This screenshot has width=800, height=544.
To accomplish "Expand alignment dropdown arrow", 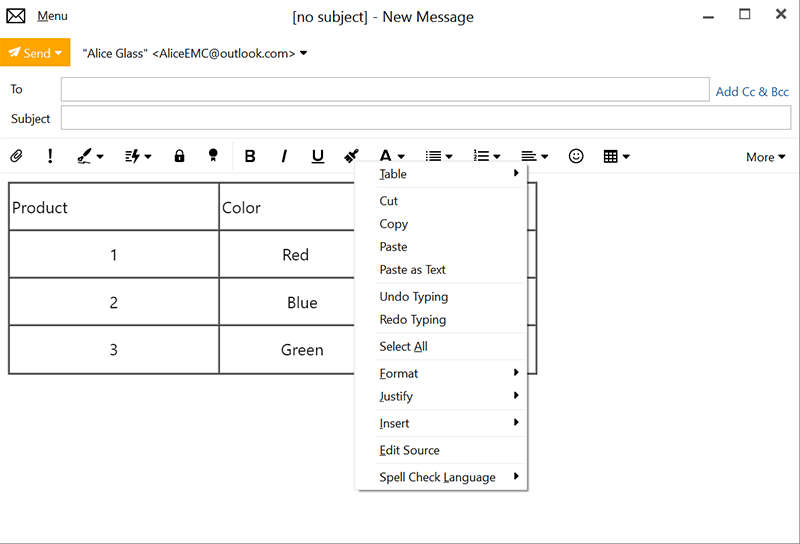I will point(544,157).
